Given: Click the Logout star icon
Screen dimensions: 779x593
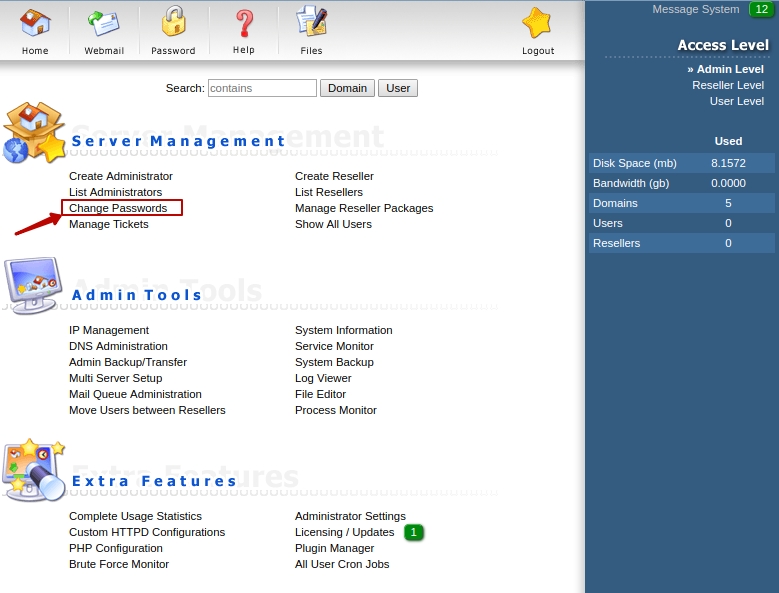Looking at the screenshot, I should 537,24.
